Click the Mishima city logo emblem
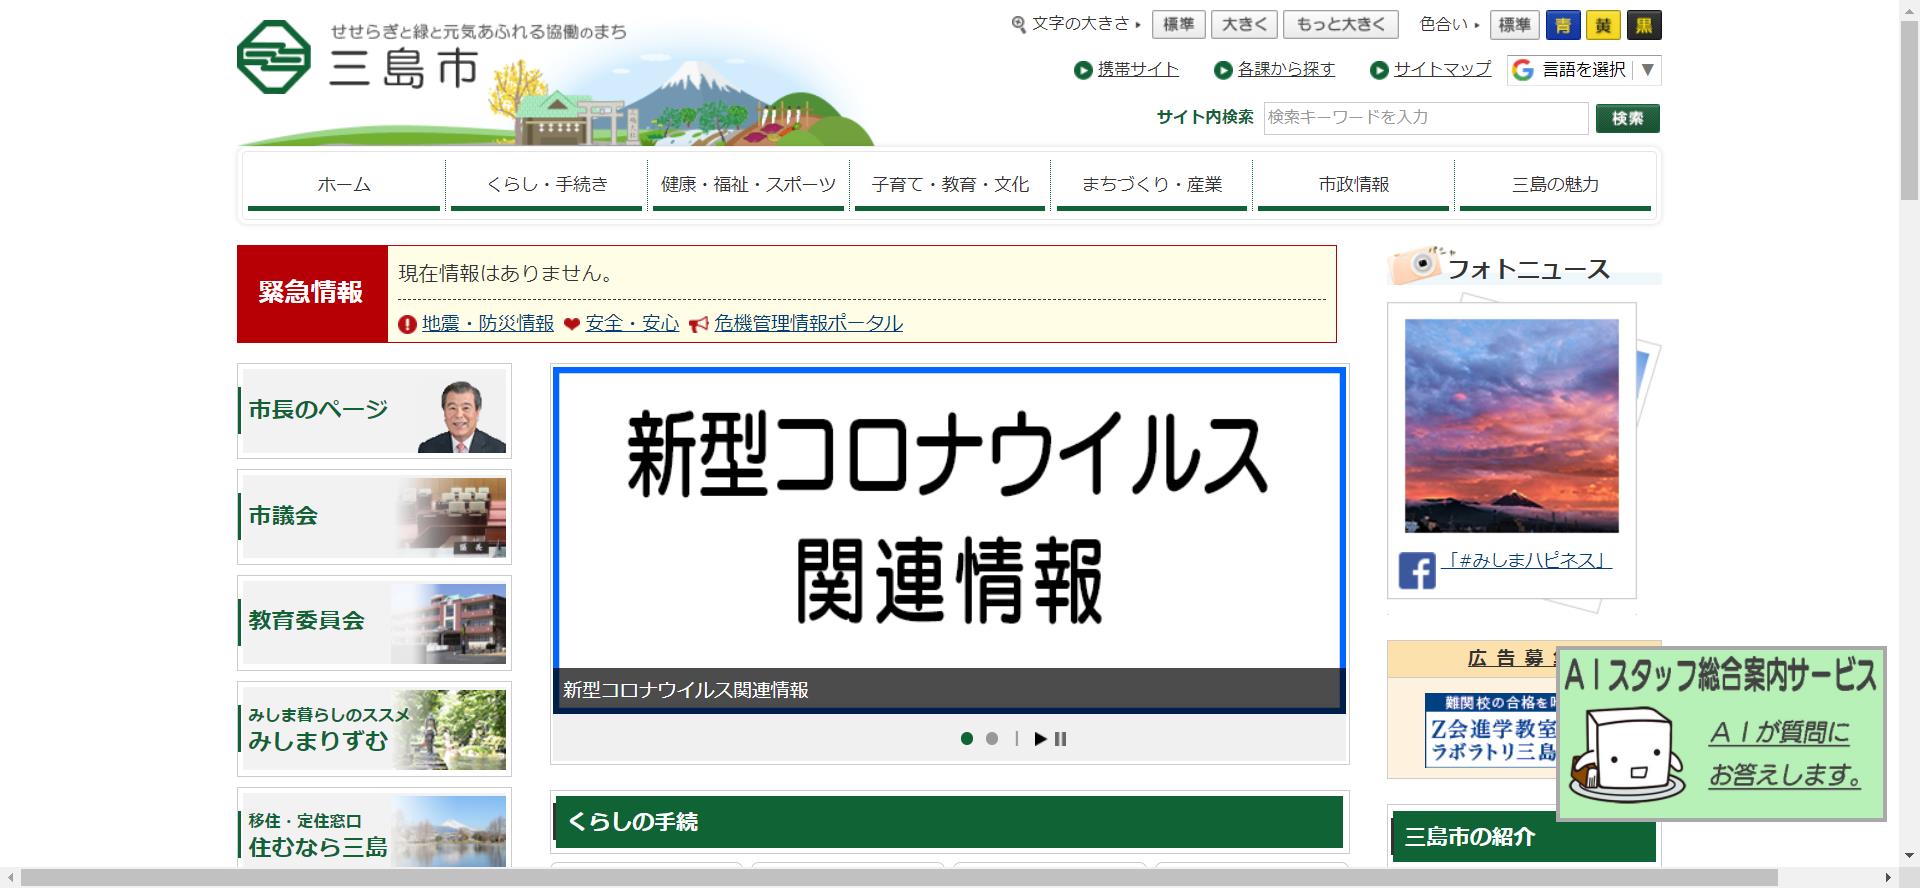Image resolution: width=1920 pixels, height=888 pixels. (x=274, y=57)
